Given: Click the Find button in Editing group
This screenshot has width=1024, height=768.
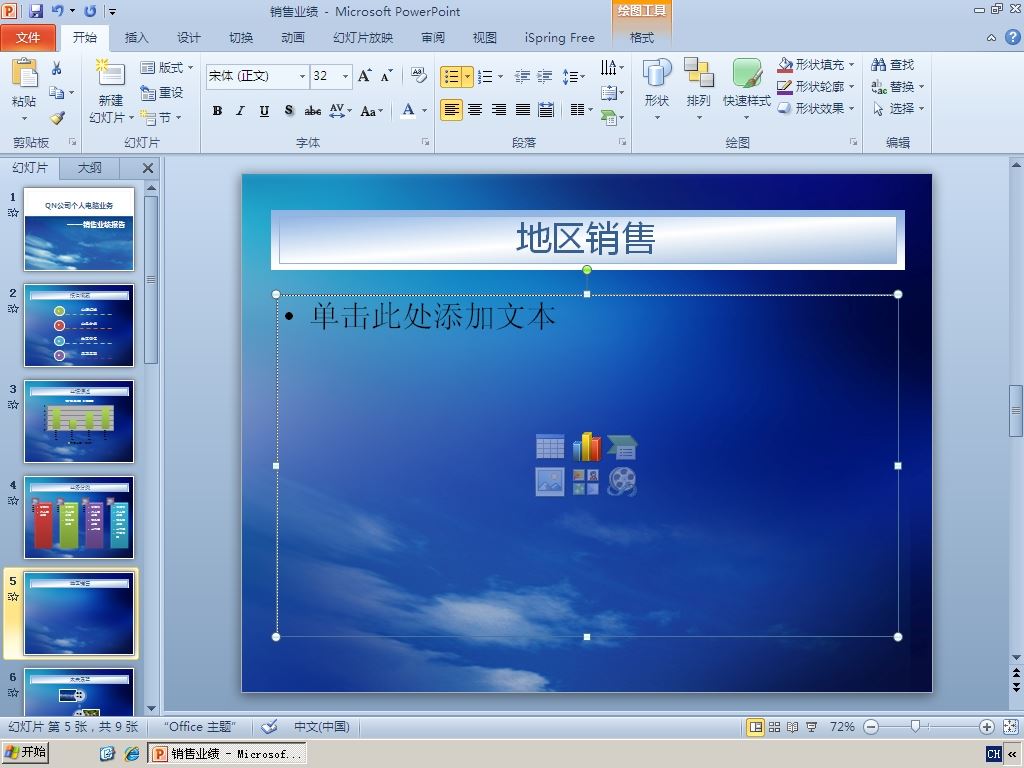Looking at the screenshot, I should click(893, 65).
